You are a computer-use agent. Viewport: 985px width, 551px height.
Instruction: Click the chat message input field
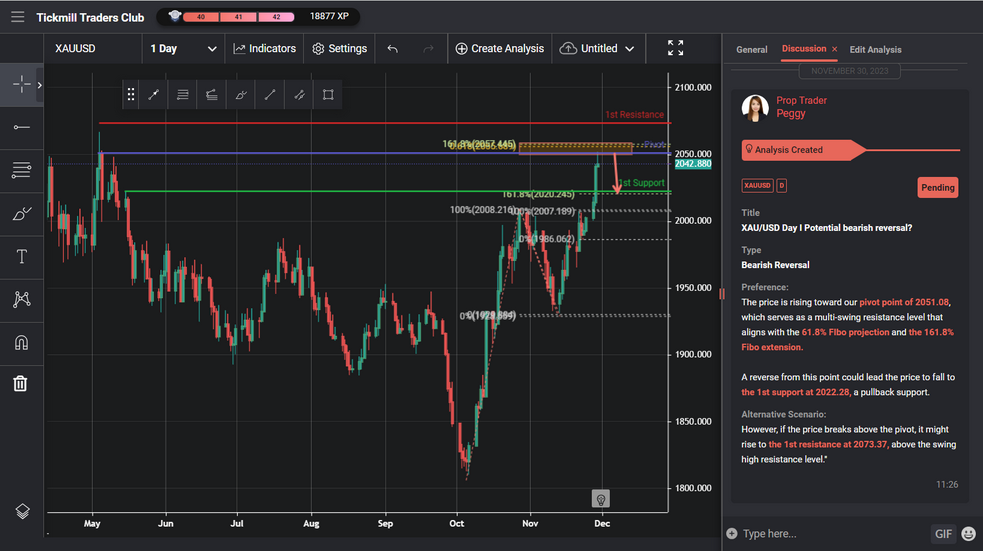click(832, 533)
